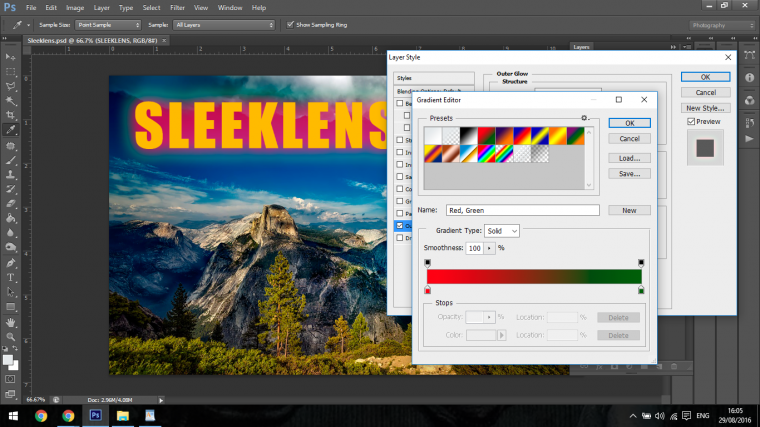Viewport: 760px width, 427px height.
Task: Switch to the Sleeklens.psd document tab
Action: [x=93, y=41]
